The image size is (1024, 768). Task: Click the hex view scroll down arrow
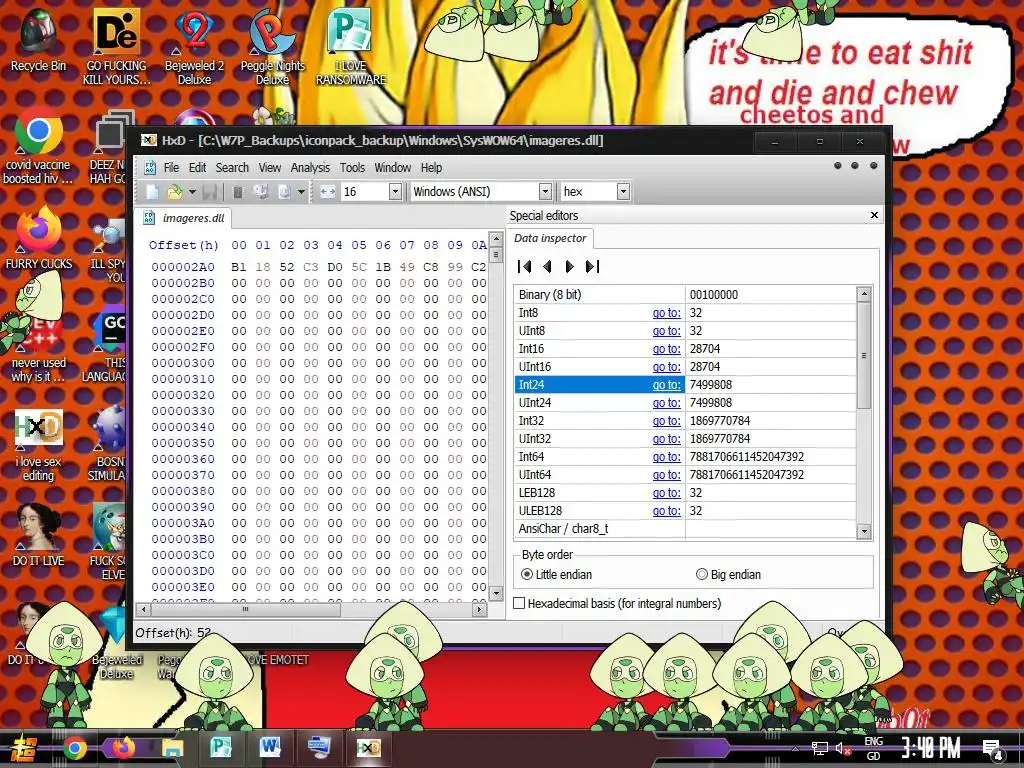(x=496, y=593)
